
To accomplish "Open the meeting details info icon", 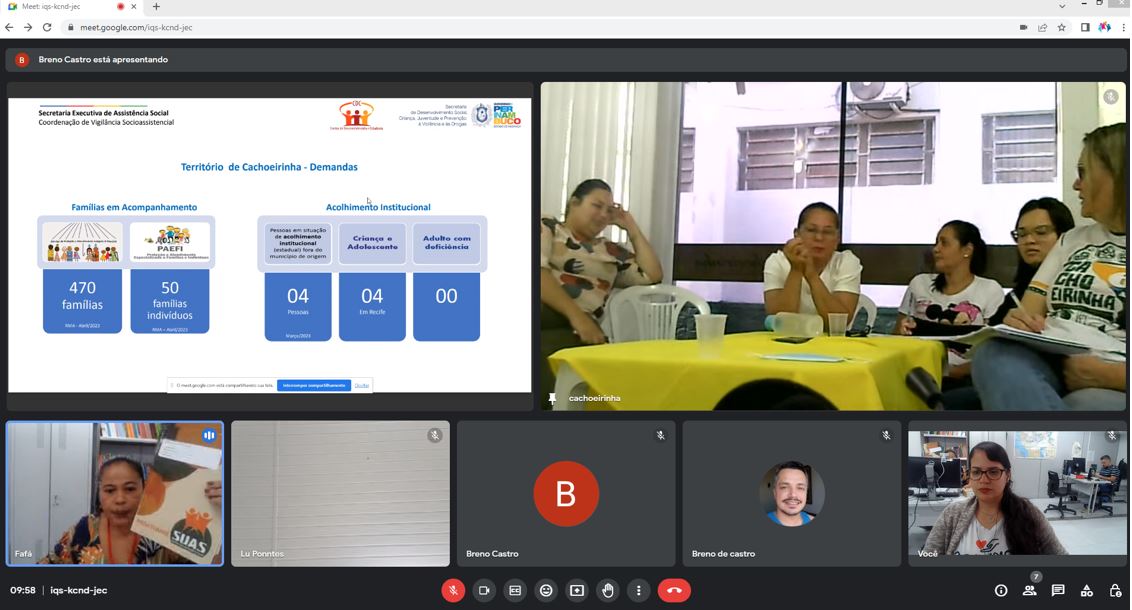I will pos(1001,591).
